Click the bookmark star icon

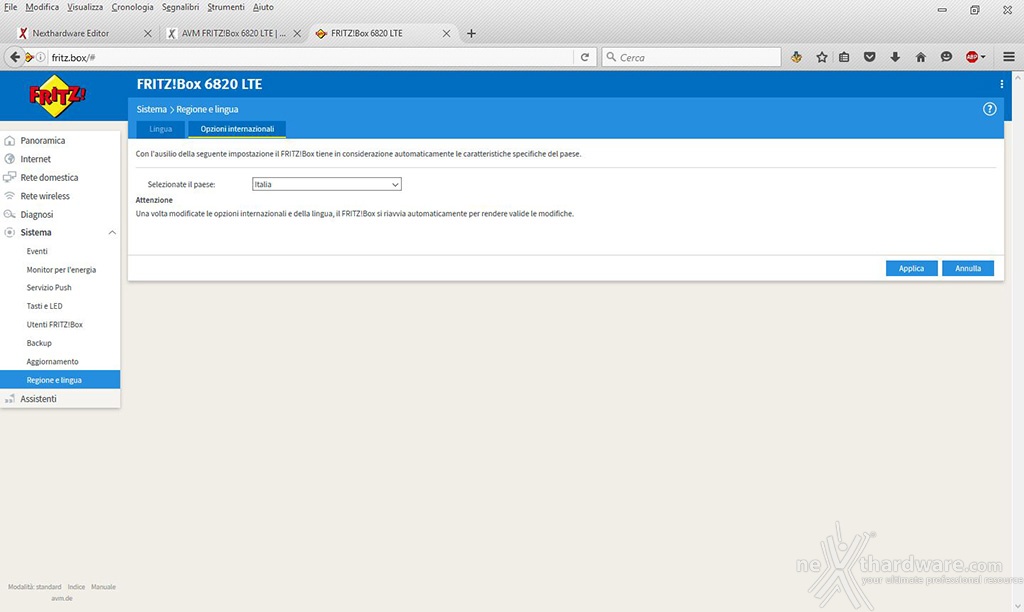[x=822, y=57]
